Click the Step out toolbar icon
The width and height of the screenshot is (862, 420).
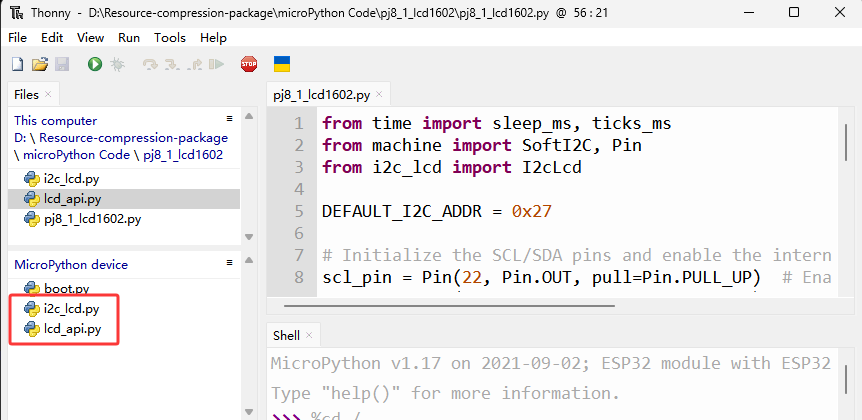194,64
